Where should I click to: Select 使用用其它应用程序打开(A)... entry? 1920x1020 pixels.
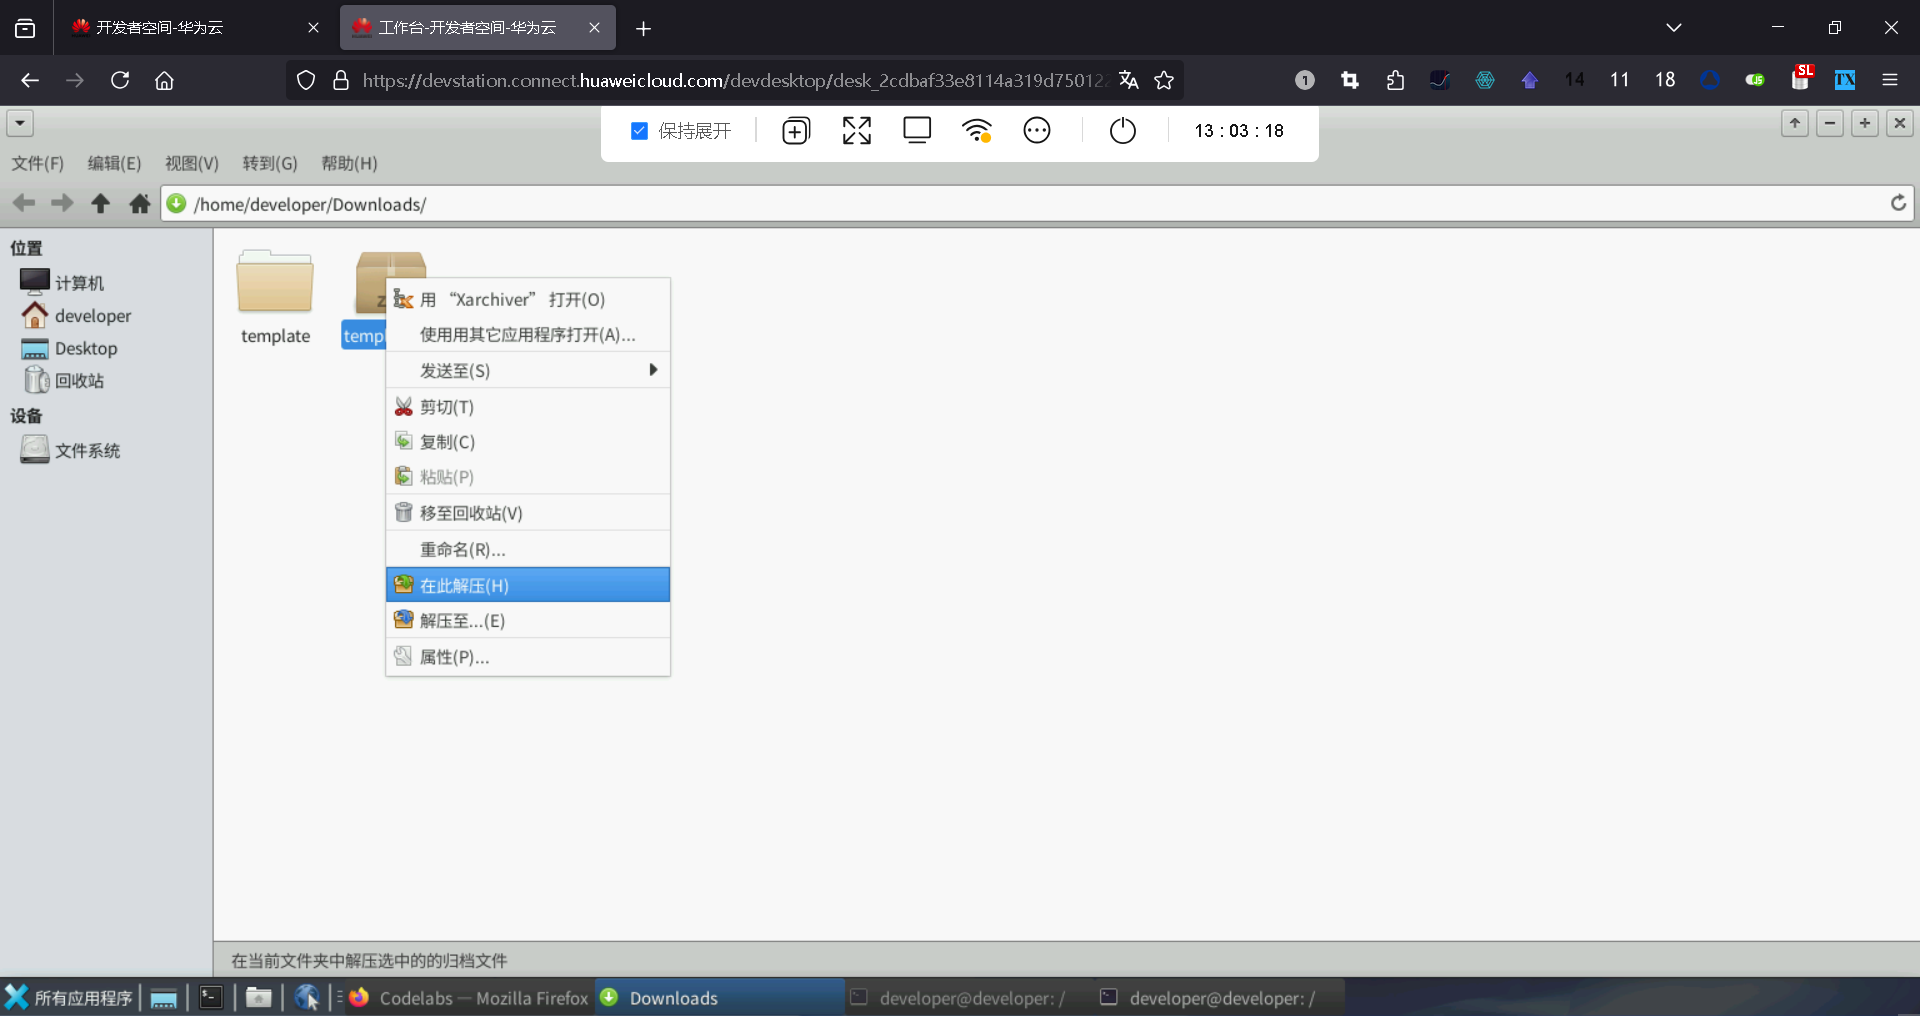(x=528, y=334)
